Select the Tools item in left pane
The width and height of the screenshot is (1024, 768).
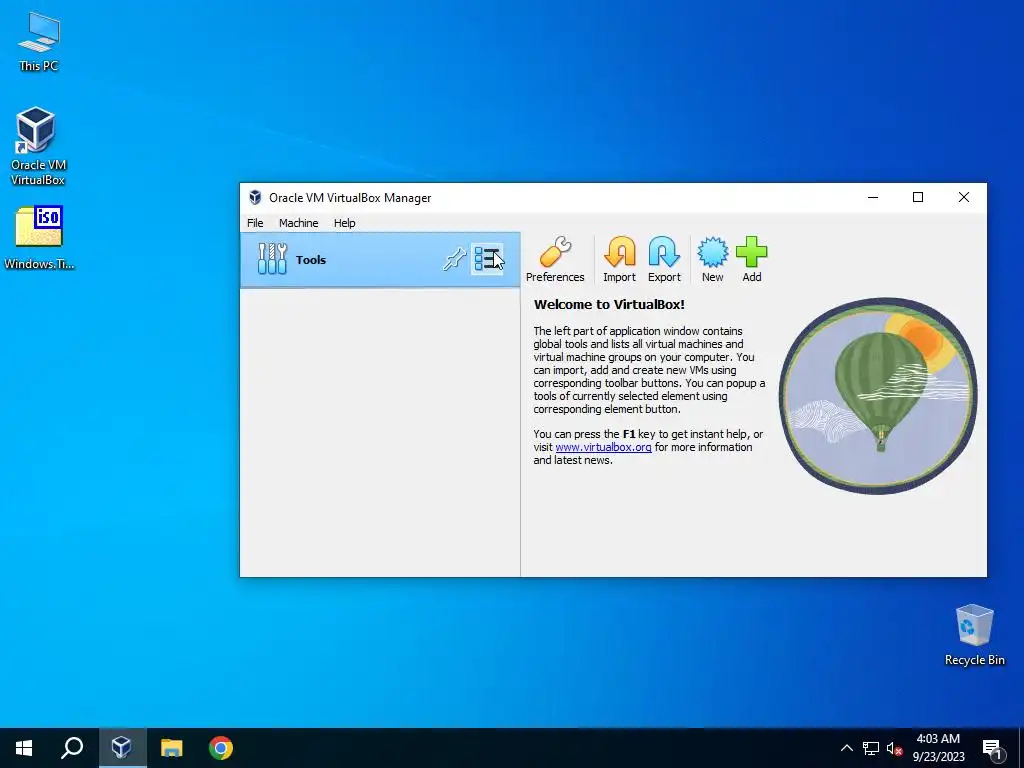[x=379, y=259]
